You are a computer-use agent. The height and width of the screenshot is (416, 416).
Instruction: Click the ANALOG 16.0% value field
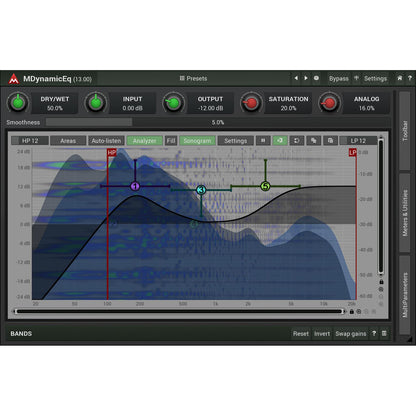coord(366,103)
